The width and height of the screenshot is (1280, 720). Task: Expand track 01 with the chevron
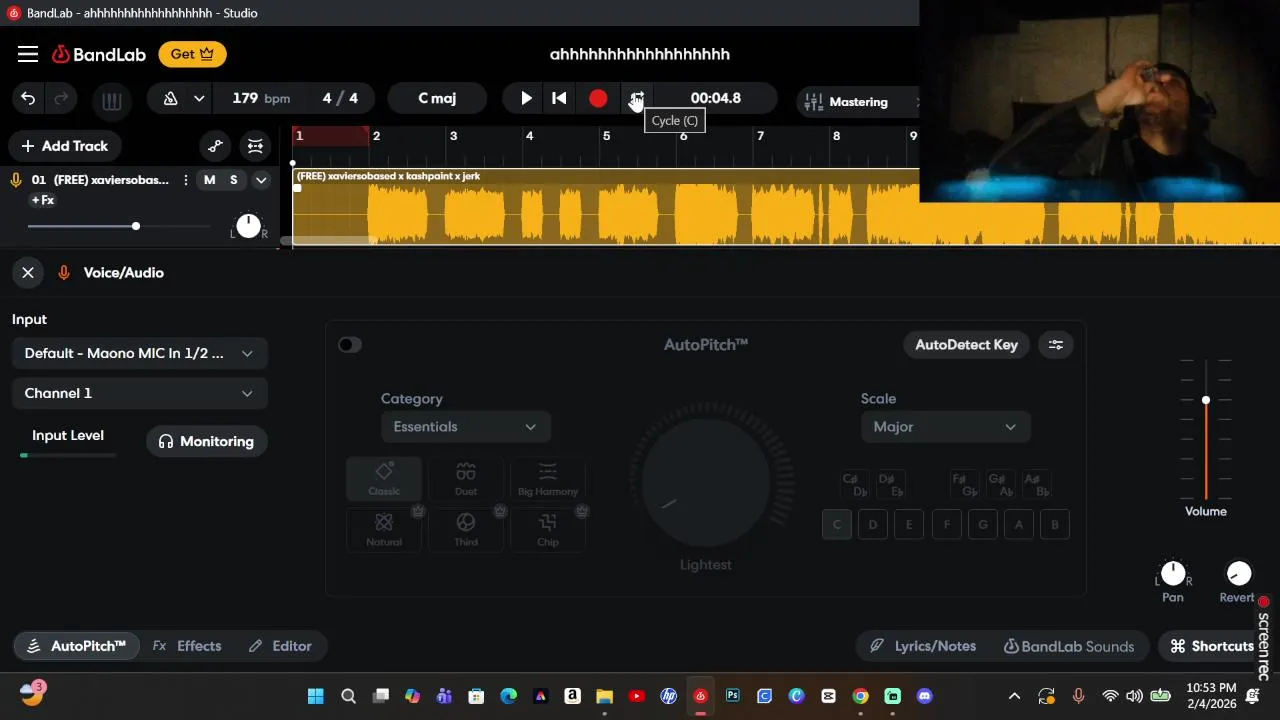[261, 180]
